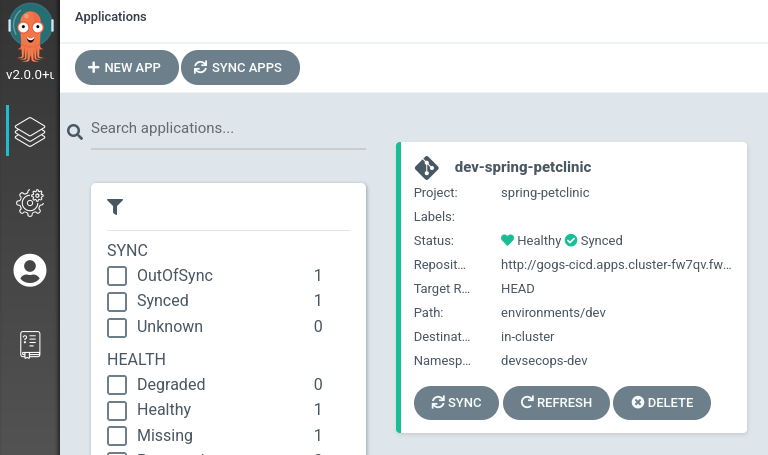Click the green Healthy heart status icon
768x455 pixels.
click(x=507, y=241)
